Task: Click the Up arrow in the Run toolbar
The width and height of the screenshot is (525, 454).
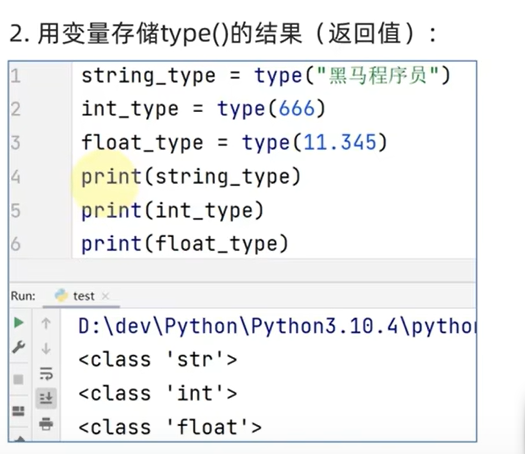Action: click(x=46, y=323)
